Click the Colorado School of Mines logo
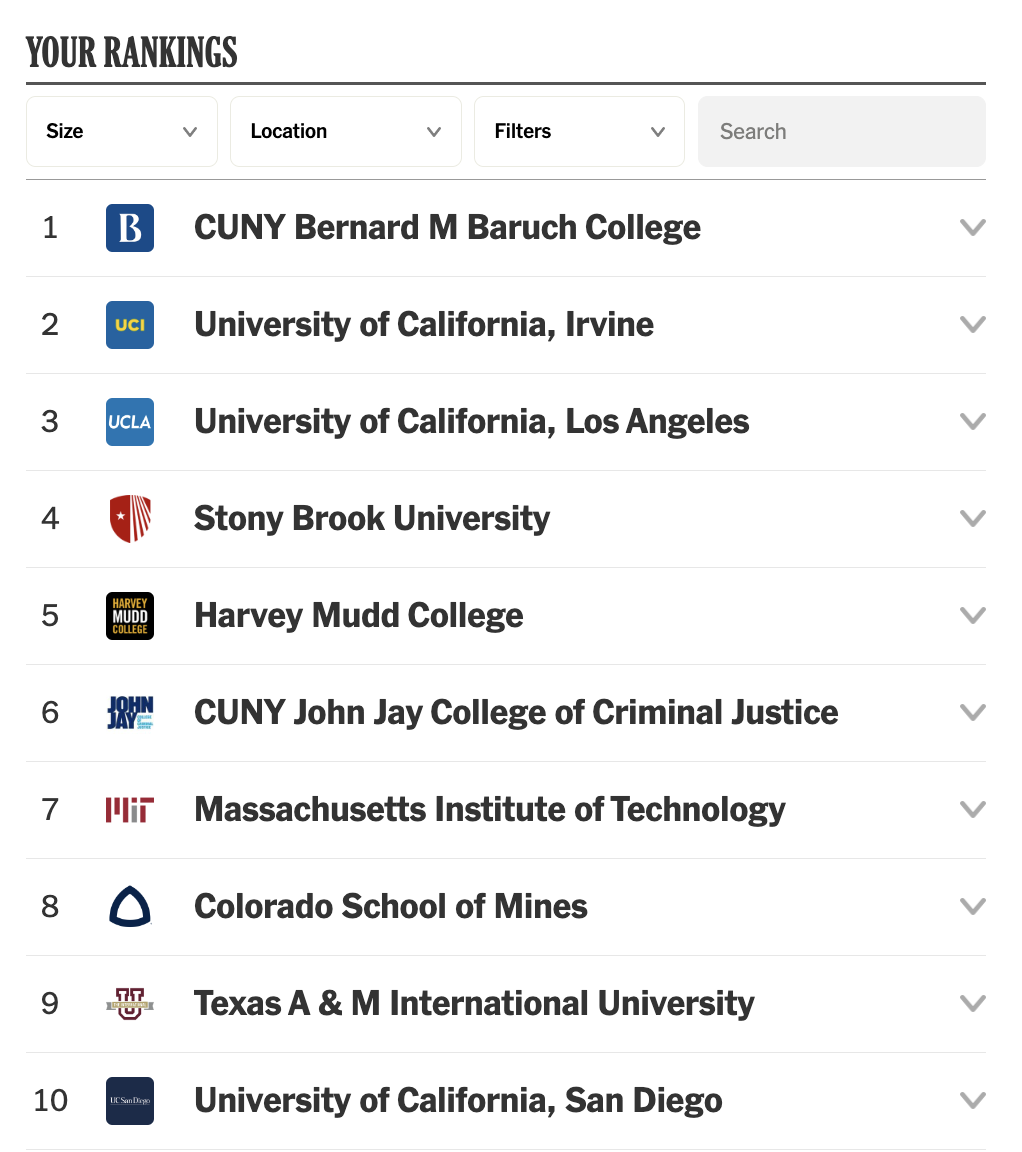 [x=130, y=907]
